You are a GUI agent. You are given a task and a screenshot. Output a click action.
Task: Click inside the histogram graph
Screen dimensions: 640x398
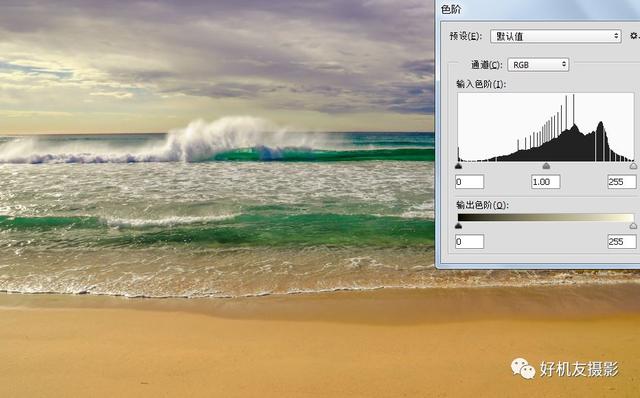pos(546,127)
